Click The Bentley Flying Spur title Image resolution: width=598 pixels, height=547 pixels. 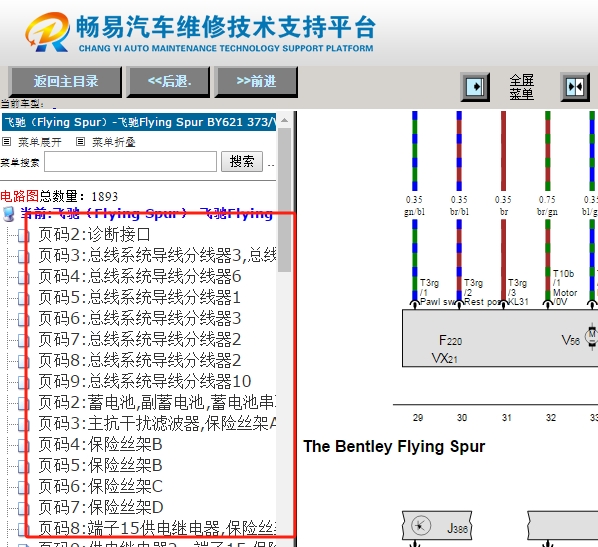click(x=394, y=447)
